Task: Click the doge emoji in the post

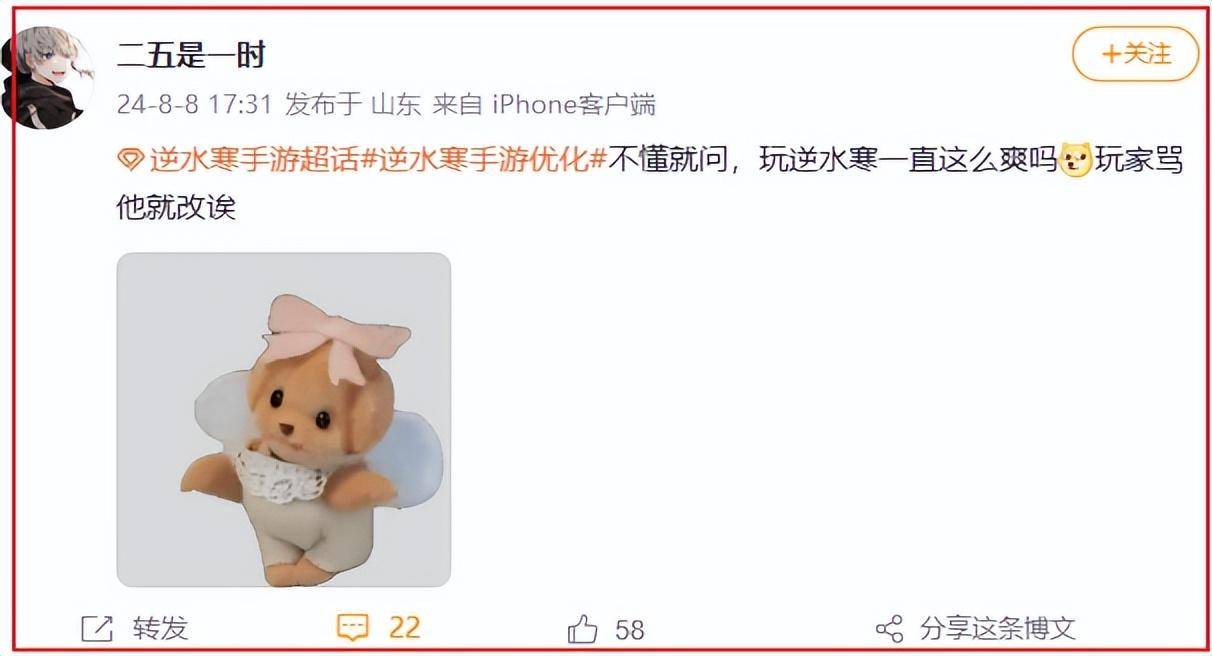Action: point(1076,160)
